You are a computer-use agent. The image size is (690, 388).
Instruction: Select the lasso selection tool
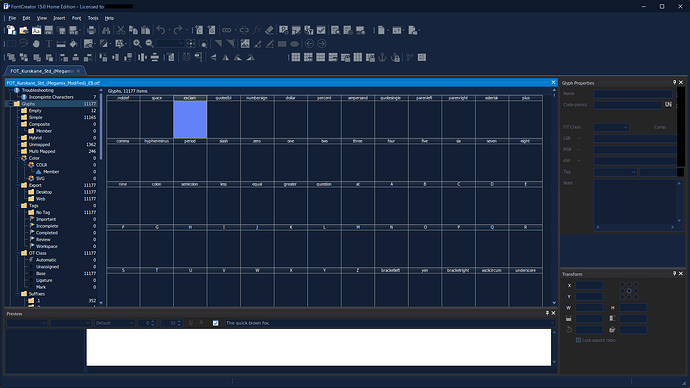24,44
